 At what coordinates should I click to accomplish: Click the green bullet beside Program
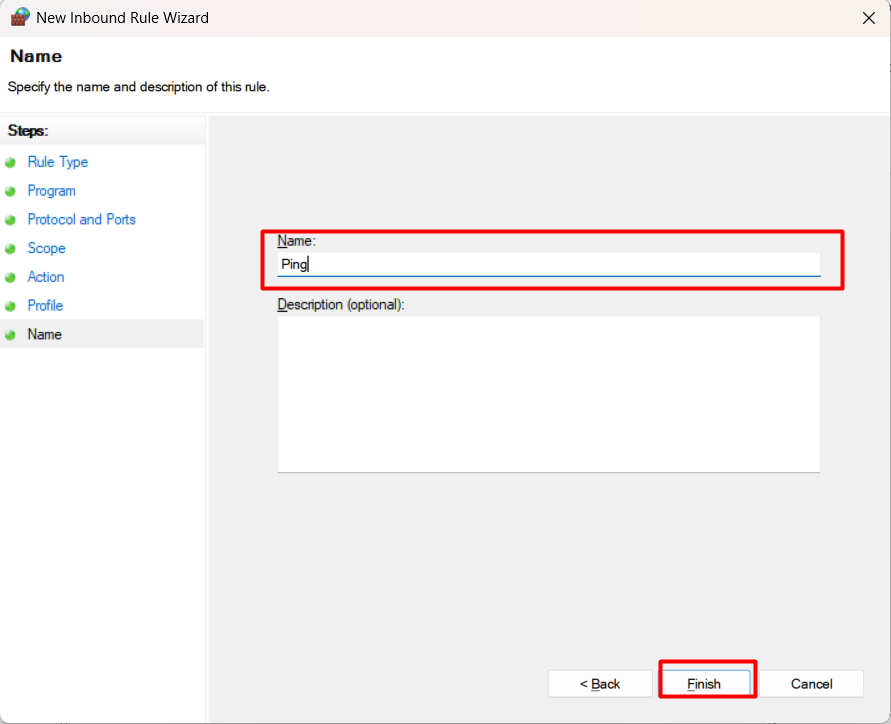pos(10,192)
